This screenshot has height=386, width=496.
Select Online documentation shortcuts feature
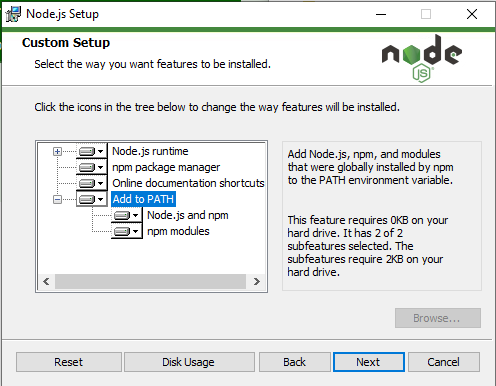188,183
